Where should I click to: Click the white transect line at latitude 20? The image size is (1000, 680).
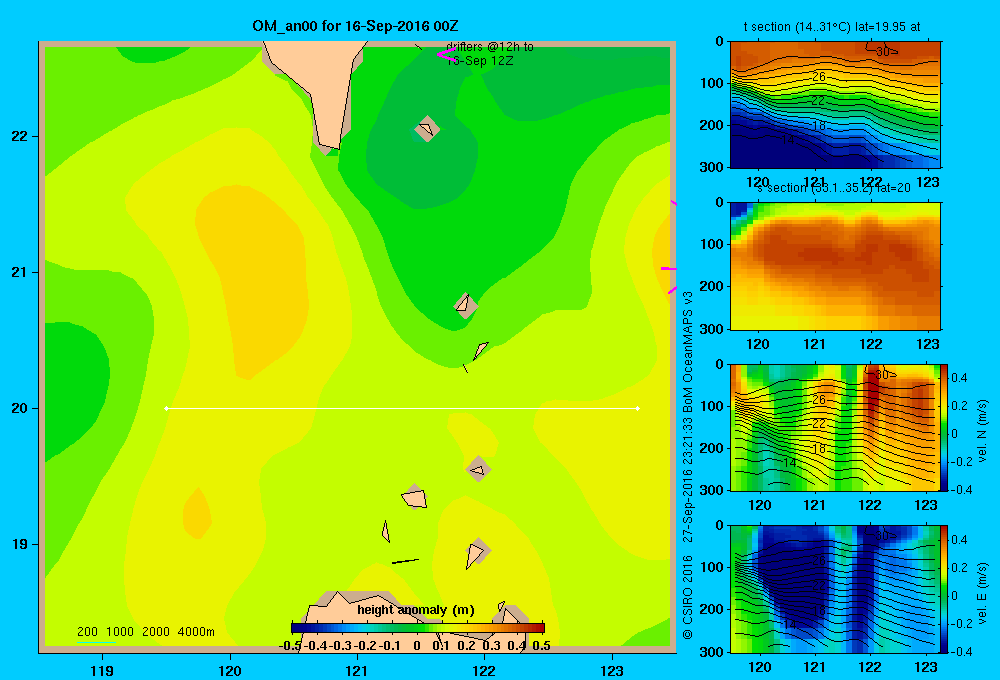tap(402, 408)
